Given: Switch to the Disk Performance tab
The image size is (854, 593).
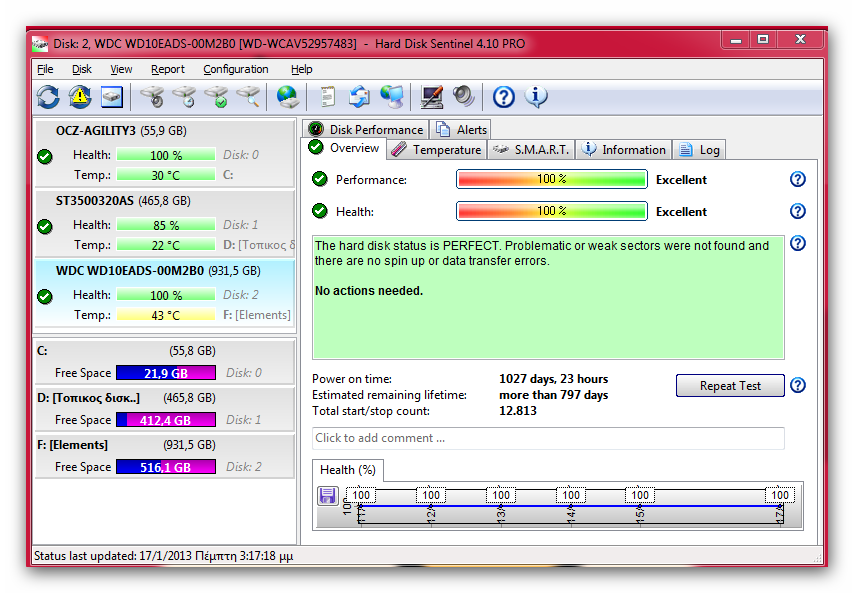Looking at the screenshot, I should point(366,130).
